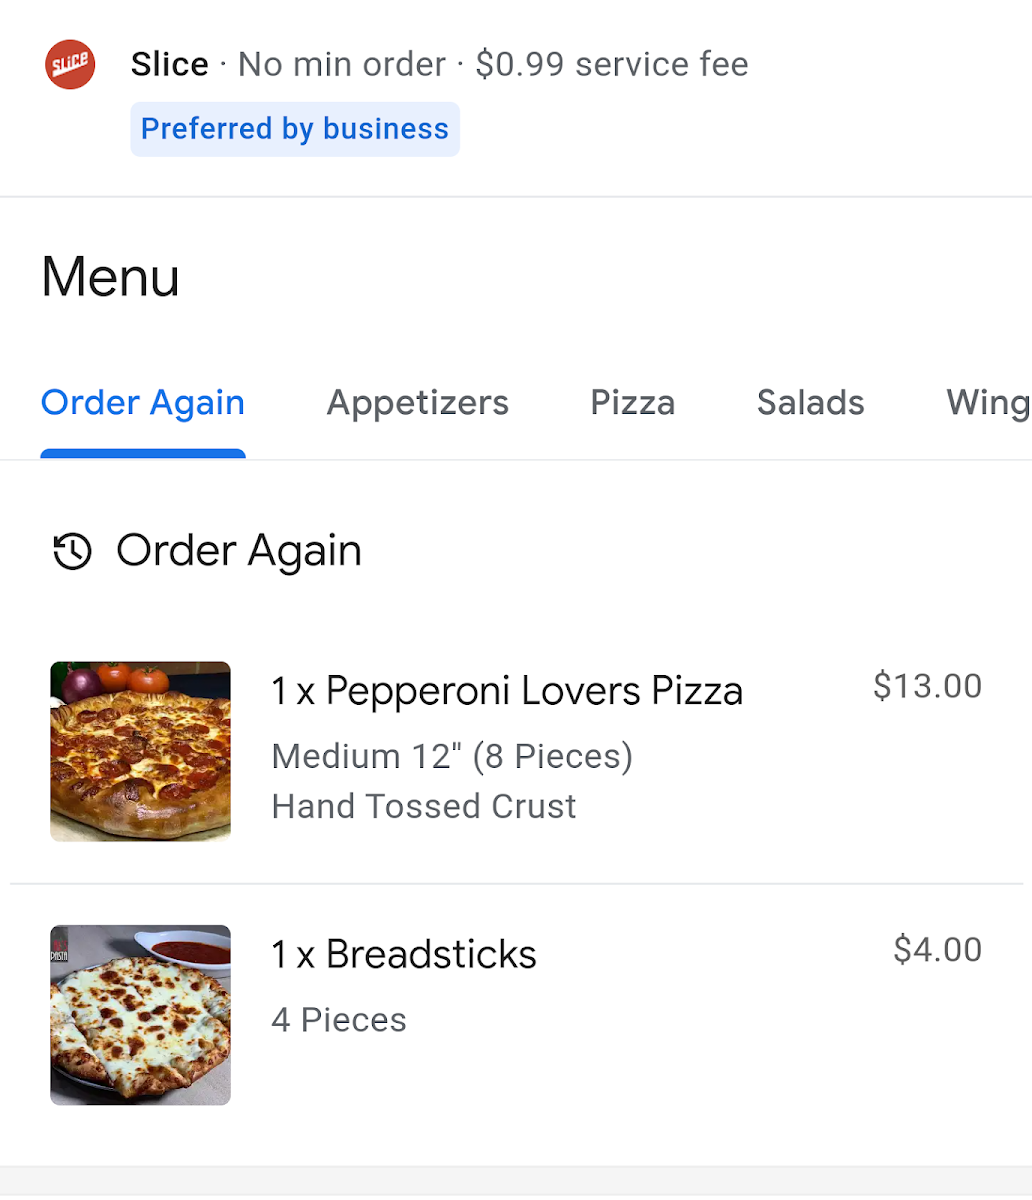
Task: Click the $0.99 service fee text
Action: (611, 65)
